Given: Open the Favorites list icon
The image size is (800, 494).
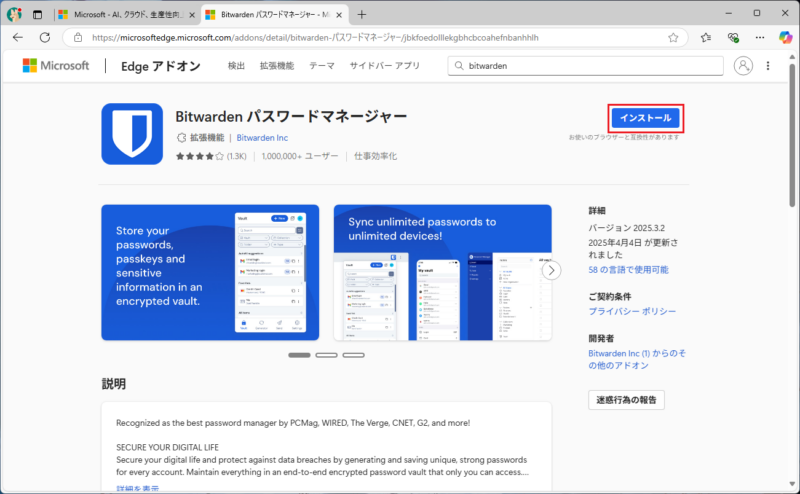Looking at the screenshot, I should (x=706, y=37).
